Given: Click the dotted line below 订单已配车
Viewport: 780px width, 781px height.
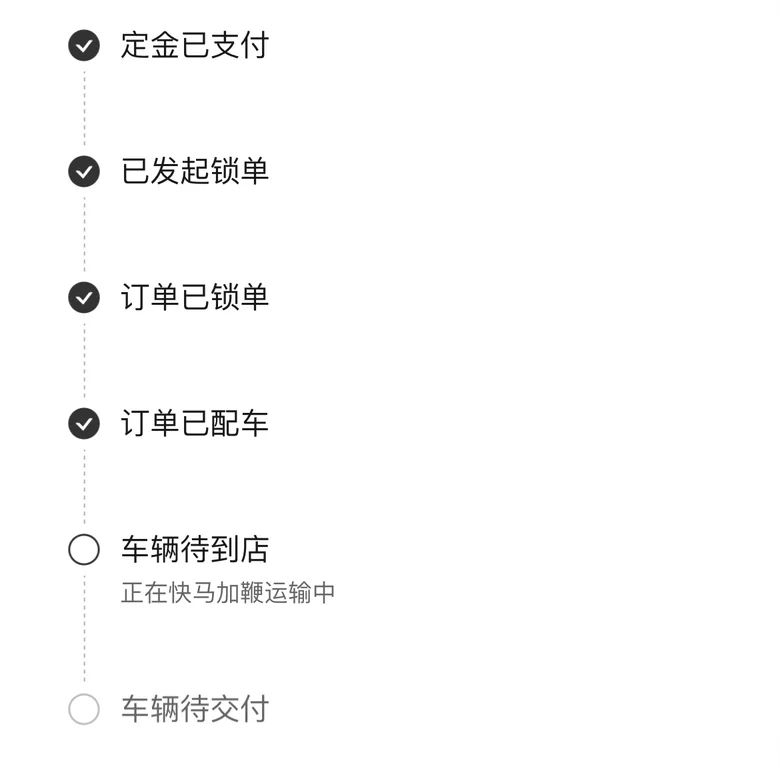Looking at the screenshot, I should point(84,487).
